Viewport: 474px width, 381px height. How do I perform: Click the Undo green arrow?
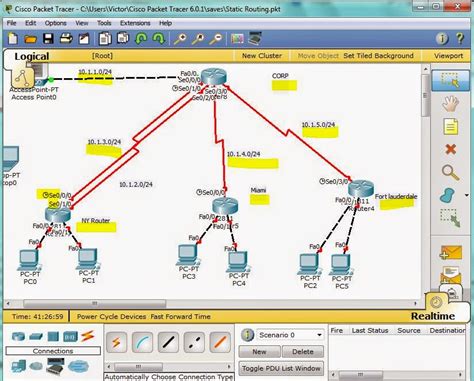point(141,39)
